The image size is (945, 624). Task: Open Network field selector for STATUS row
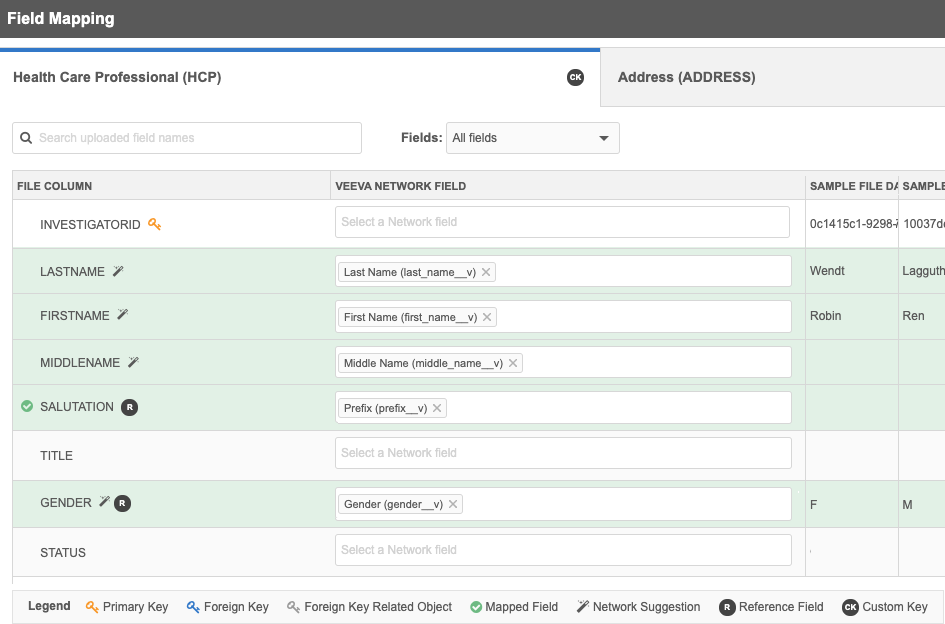[x=562, y=550]
